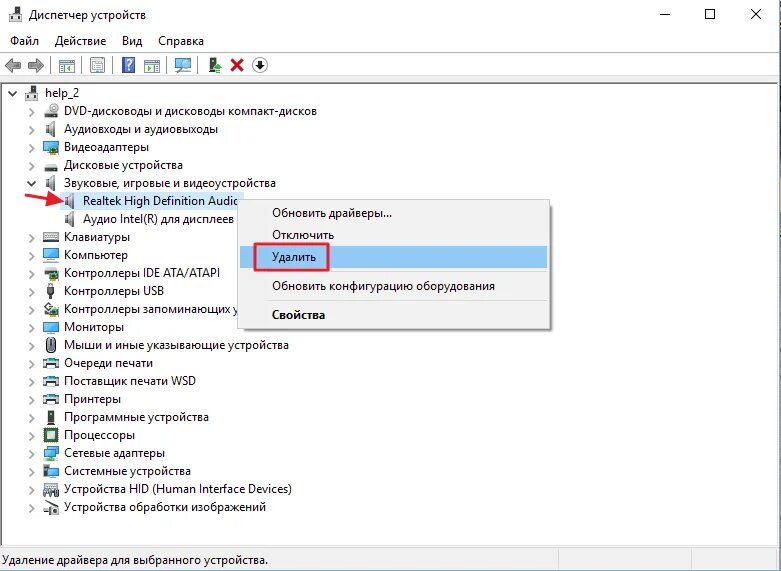Open Help via the question mark icon
Screen dimensions: 781x571
click(x=129, y=65)
